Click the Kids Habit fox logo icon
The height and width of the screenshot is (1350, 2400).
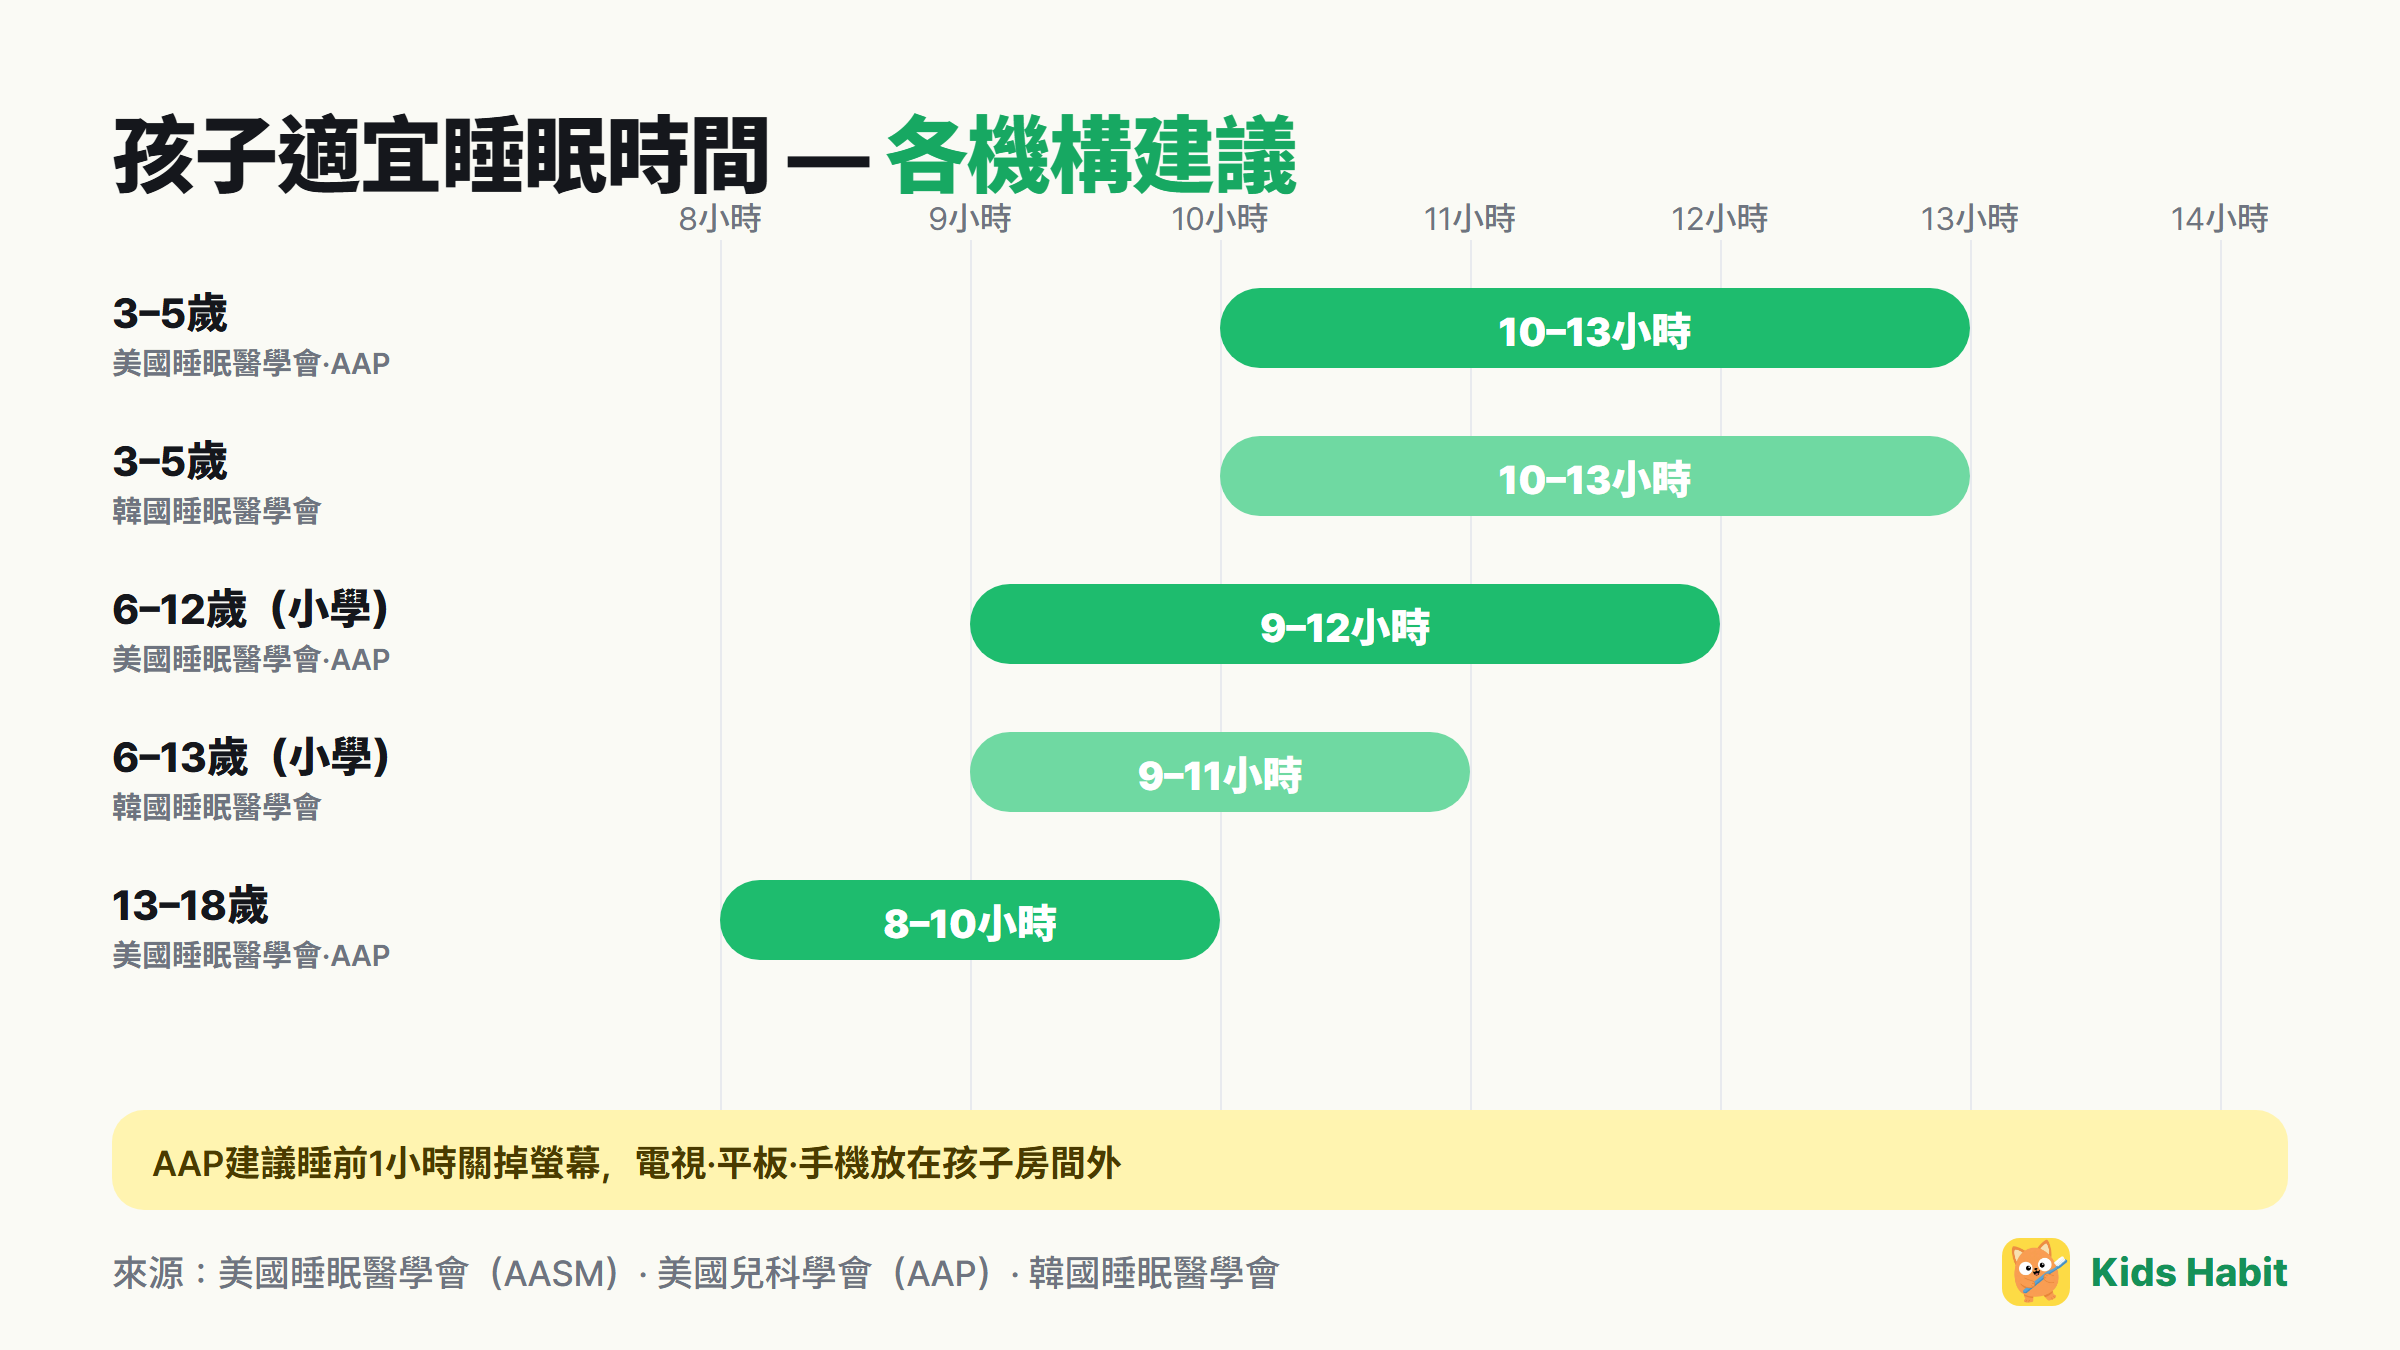[2035, 1272]
